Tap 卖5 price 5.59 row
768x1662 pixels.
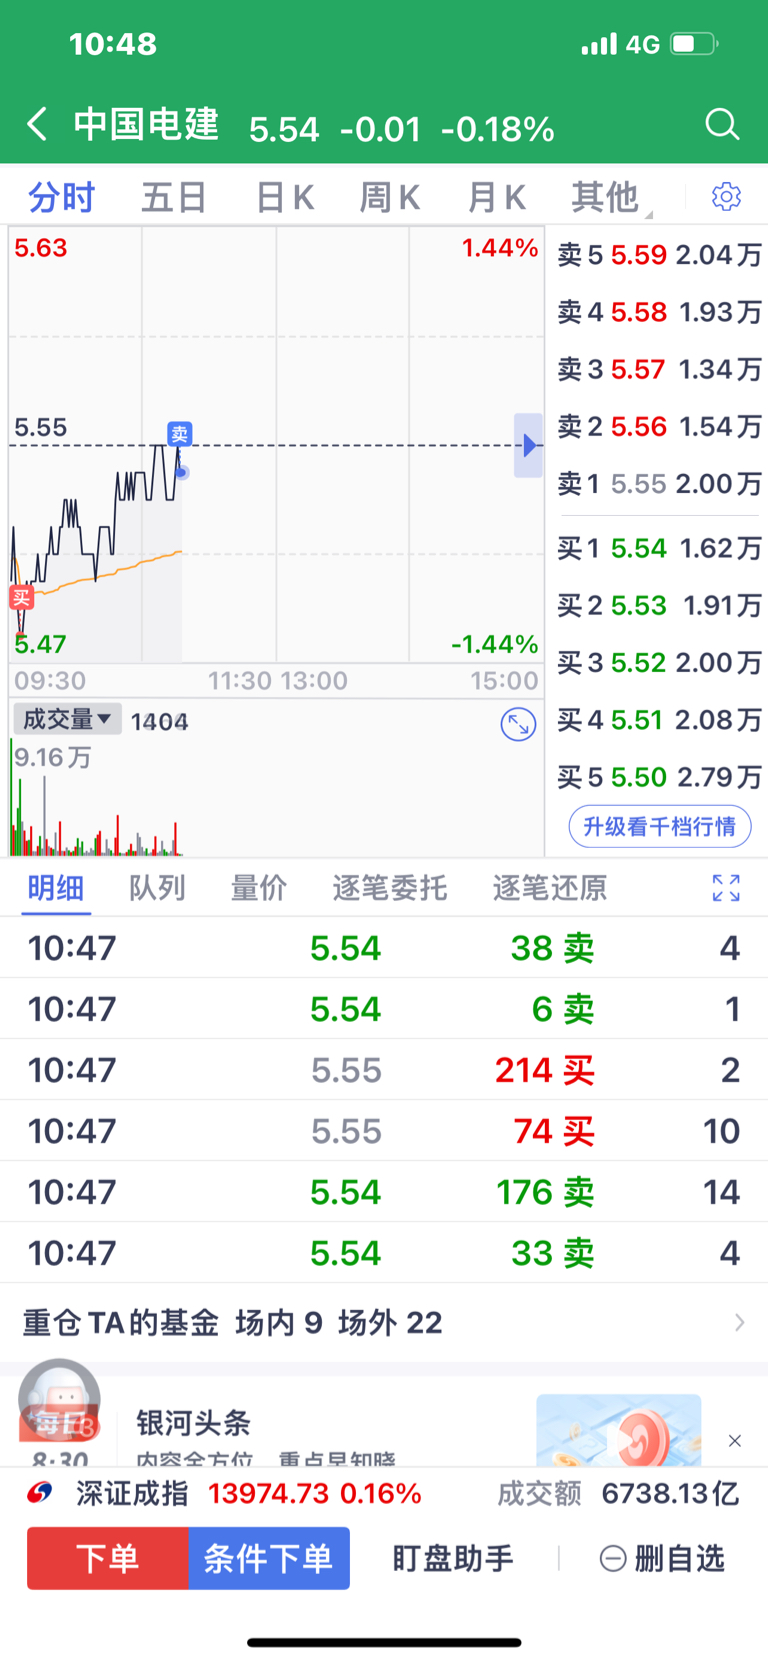(660, 255)
